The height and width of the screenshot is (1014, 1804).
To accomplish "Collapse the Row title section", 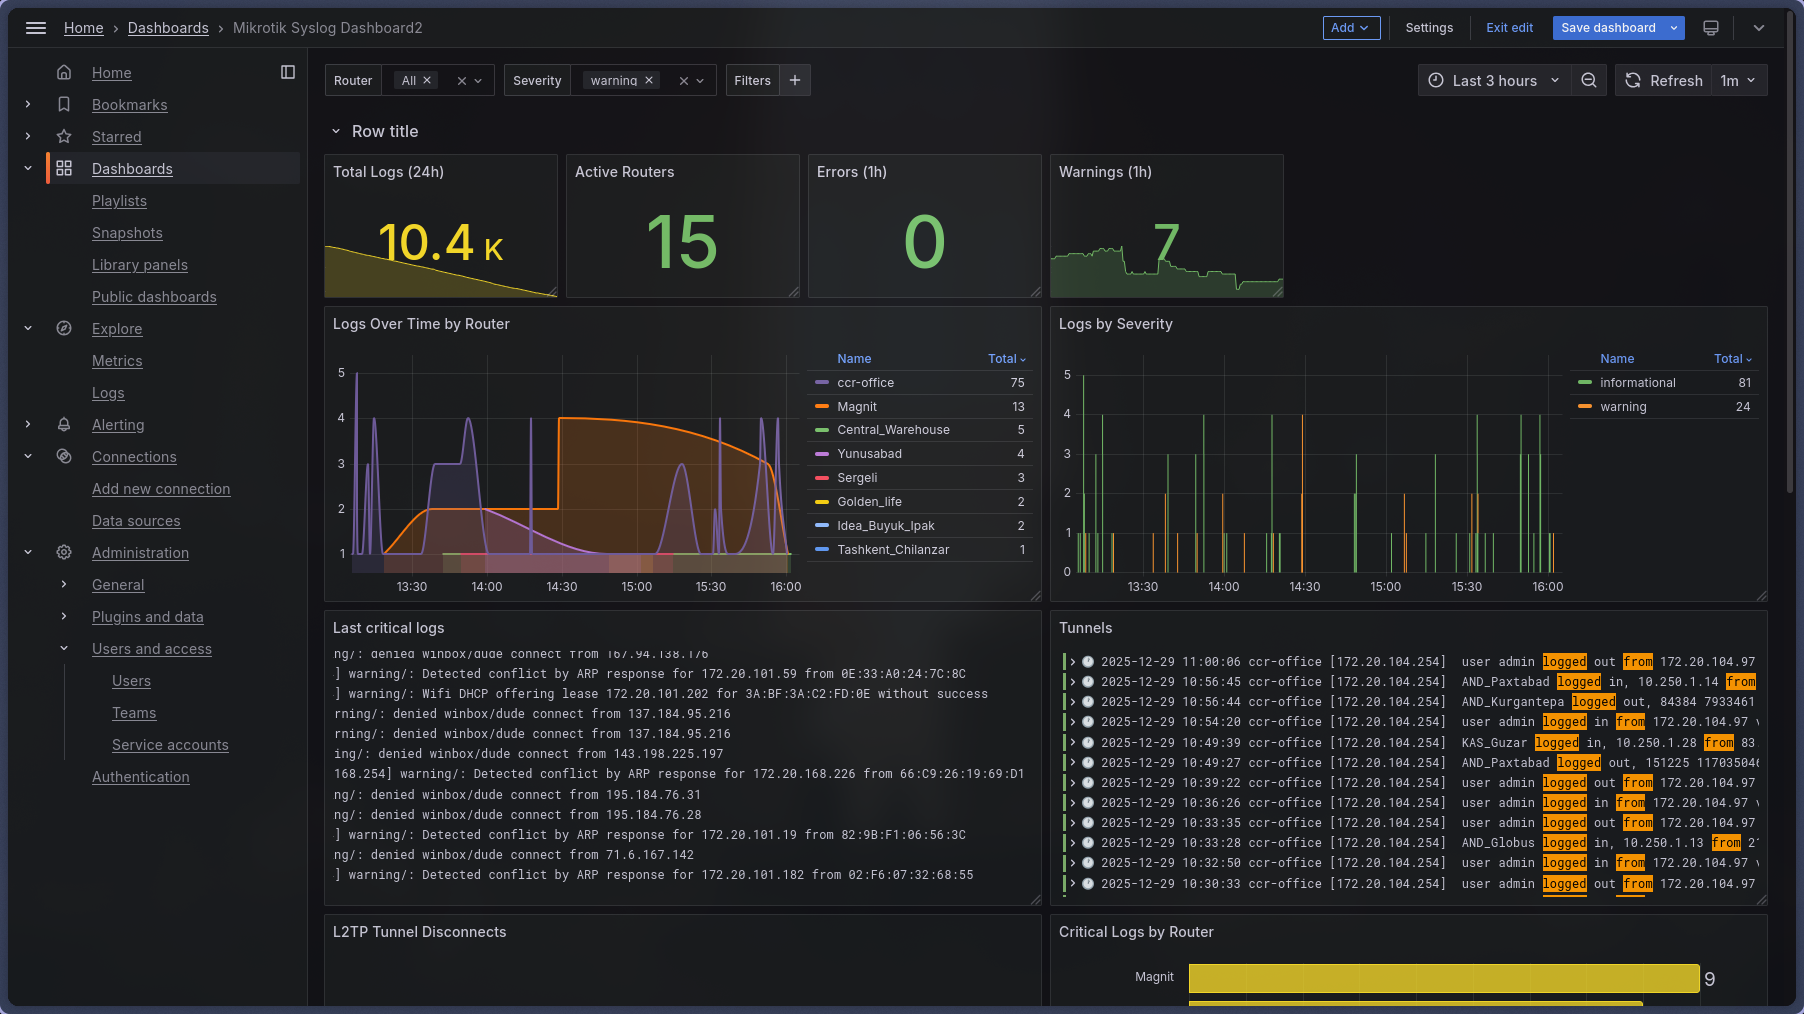I will point(336,131).
